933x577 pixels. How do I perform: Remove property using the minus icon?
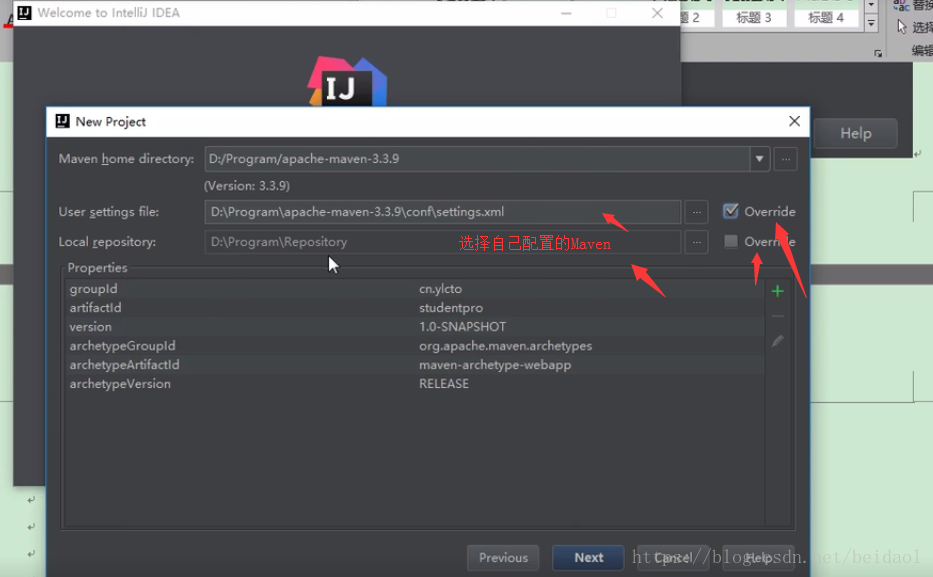(x=777, y=316)
